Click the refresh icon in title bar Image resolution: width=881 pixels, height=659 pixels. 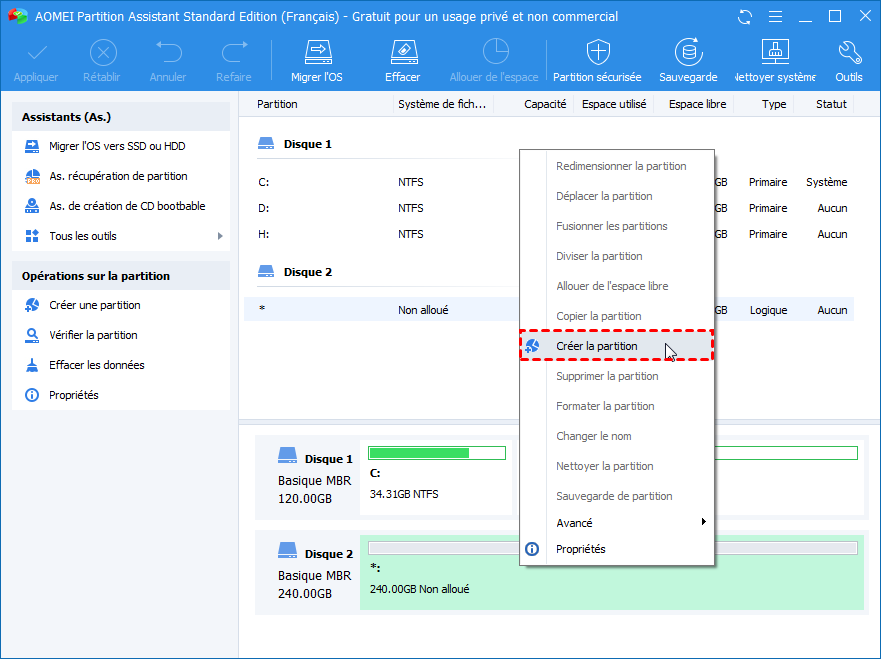[744, 17]
